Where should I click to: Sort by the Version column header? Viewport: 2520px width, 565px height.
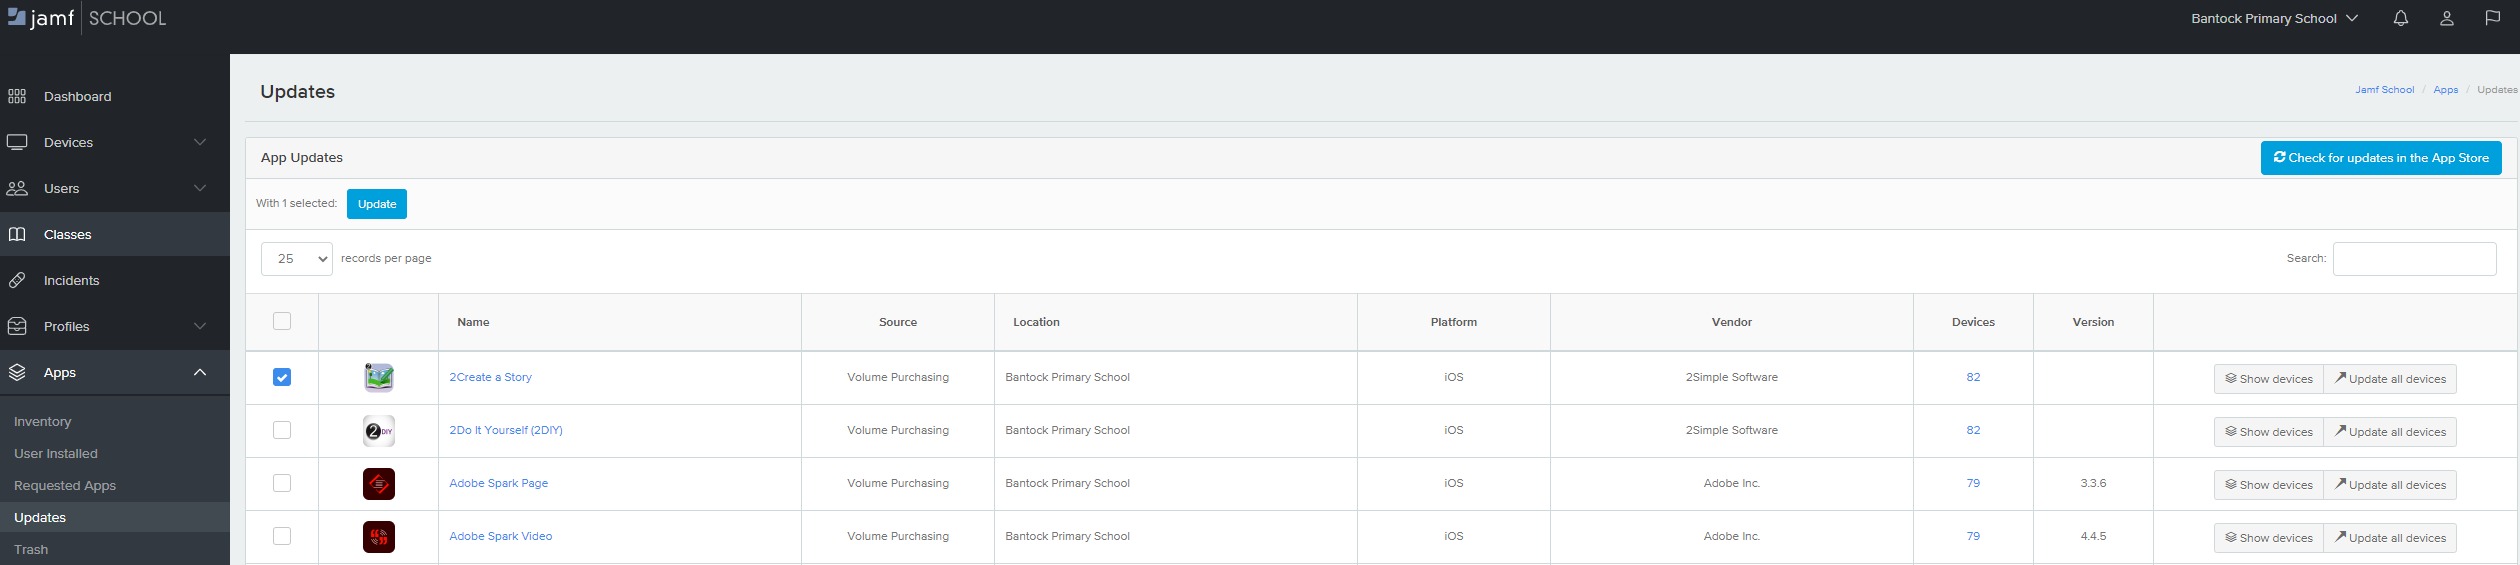(x=2093, y=322)
